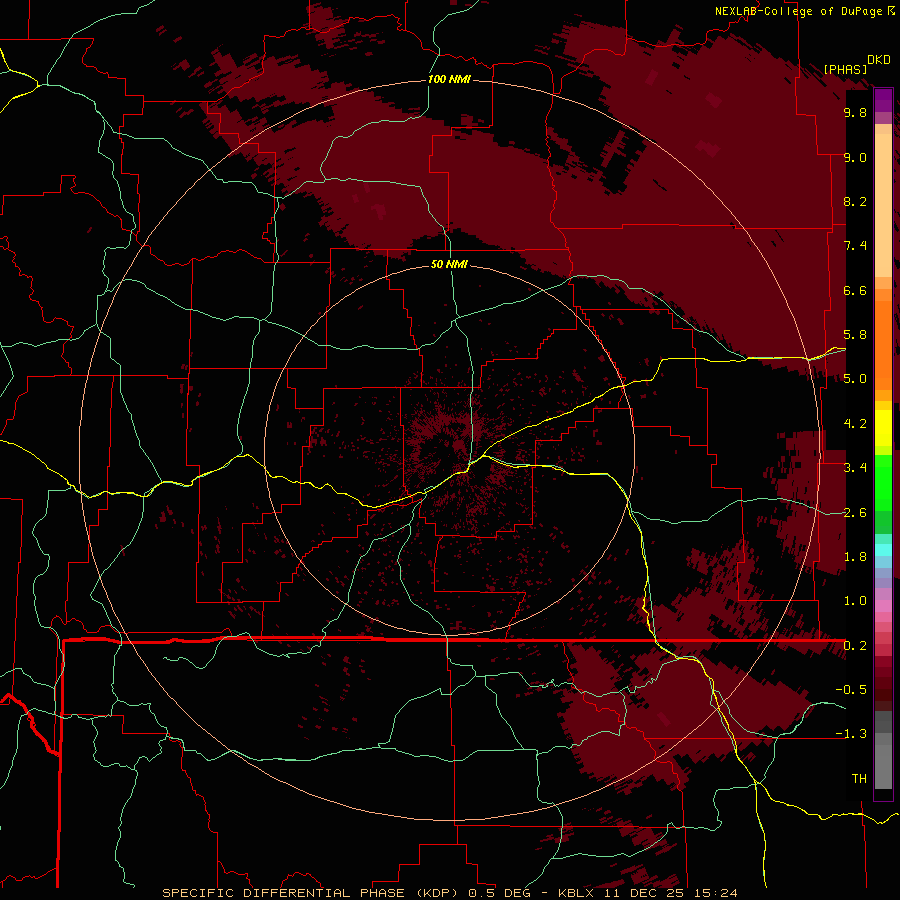Click the TH label on the scale
The width and height of the screenshot is (900, 900).
[859, 779]
